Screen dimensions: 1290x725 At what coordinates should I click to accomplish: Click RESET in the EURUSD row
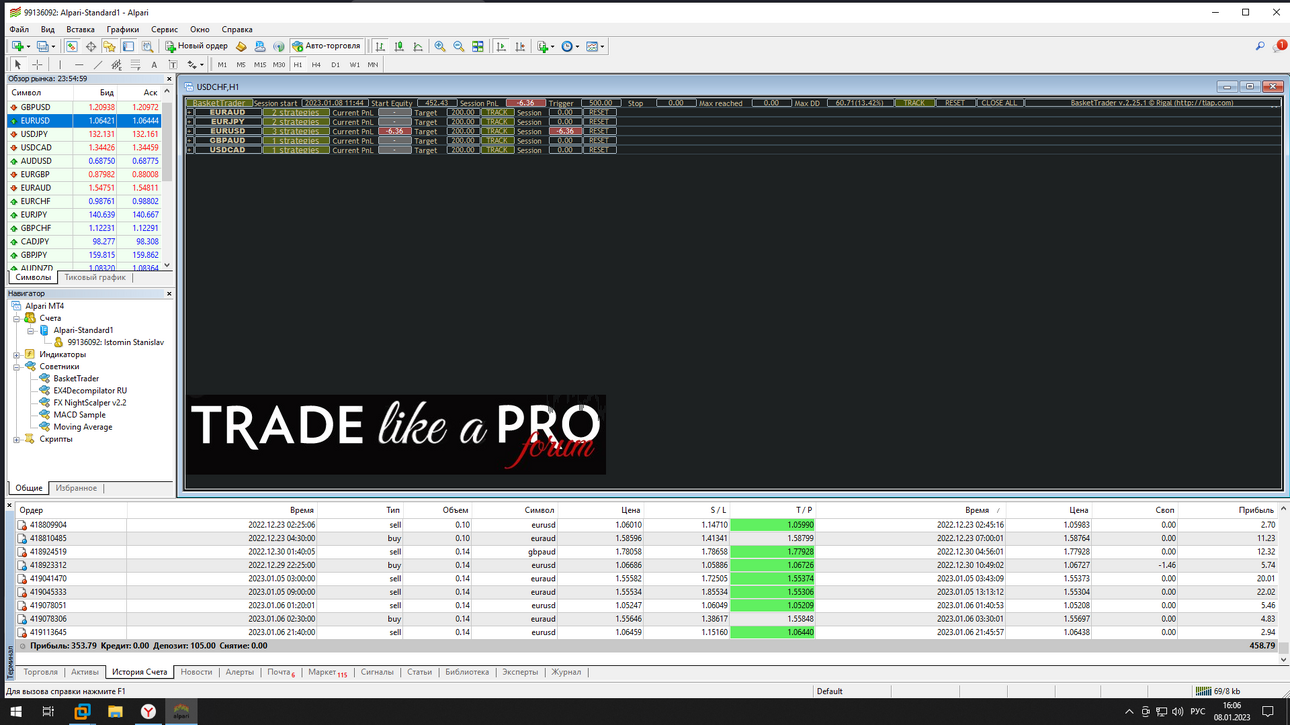598,131
